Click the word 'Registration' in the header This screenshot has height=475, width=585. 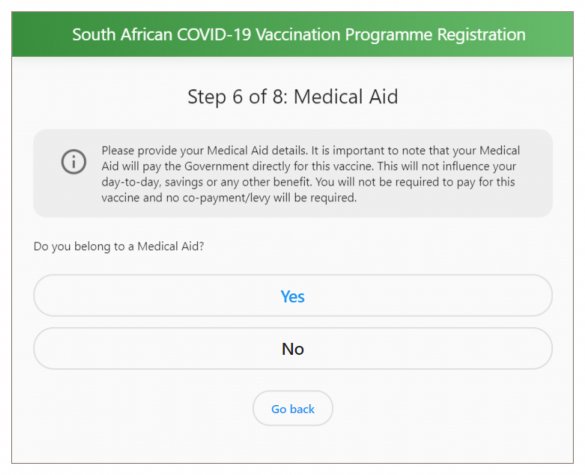(481, 35)
